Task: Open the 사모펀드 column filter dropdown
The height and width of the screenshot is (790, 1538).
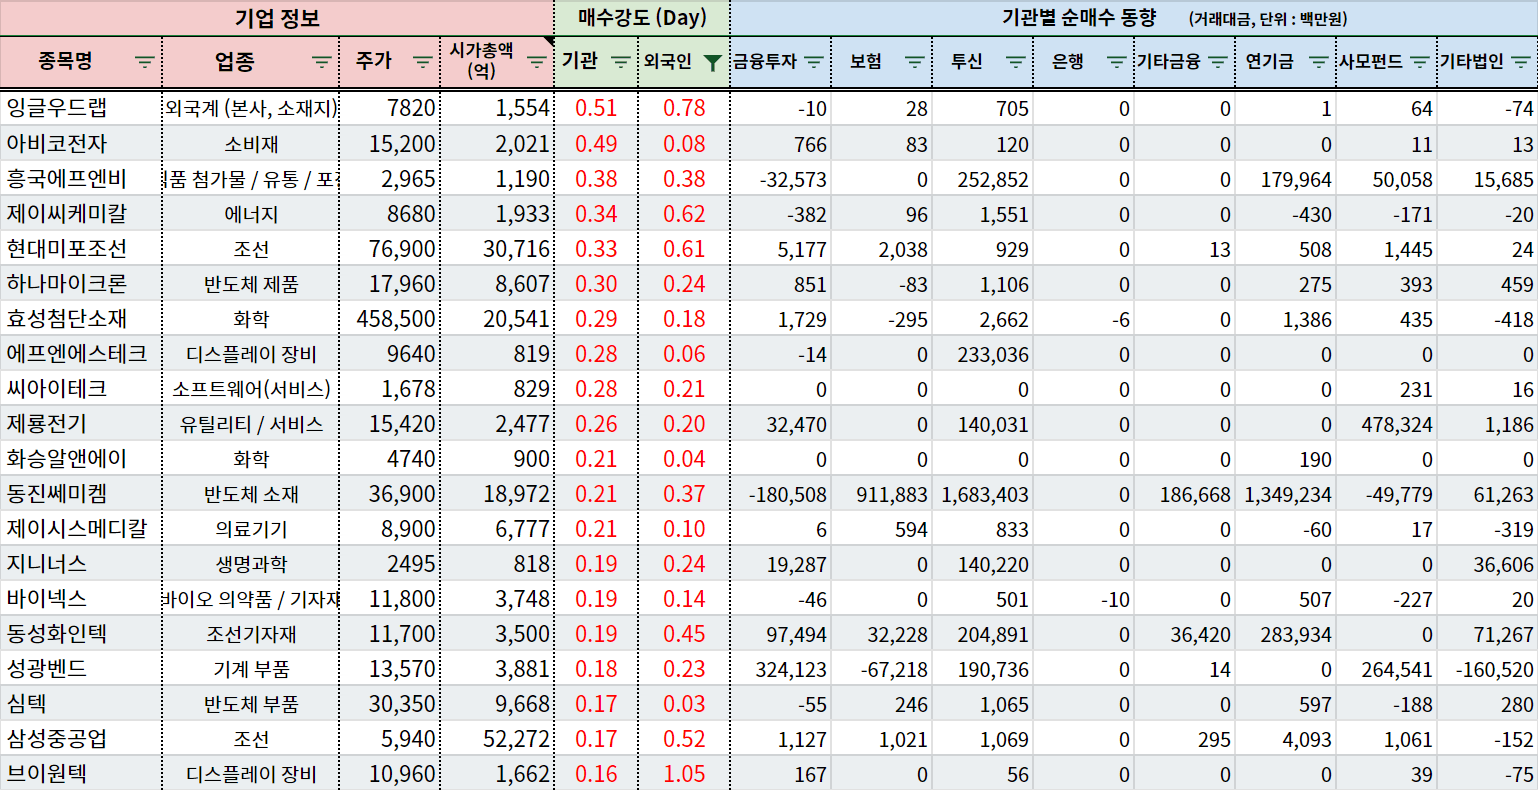Action: click(1420, 62)
